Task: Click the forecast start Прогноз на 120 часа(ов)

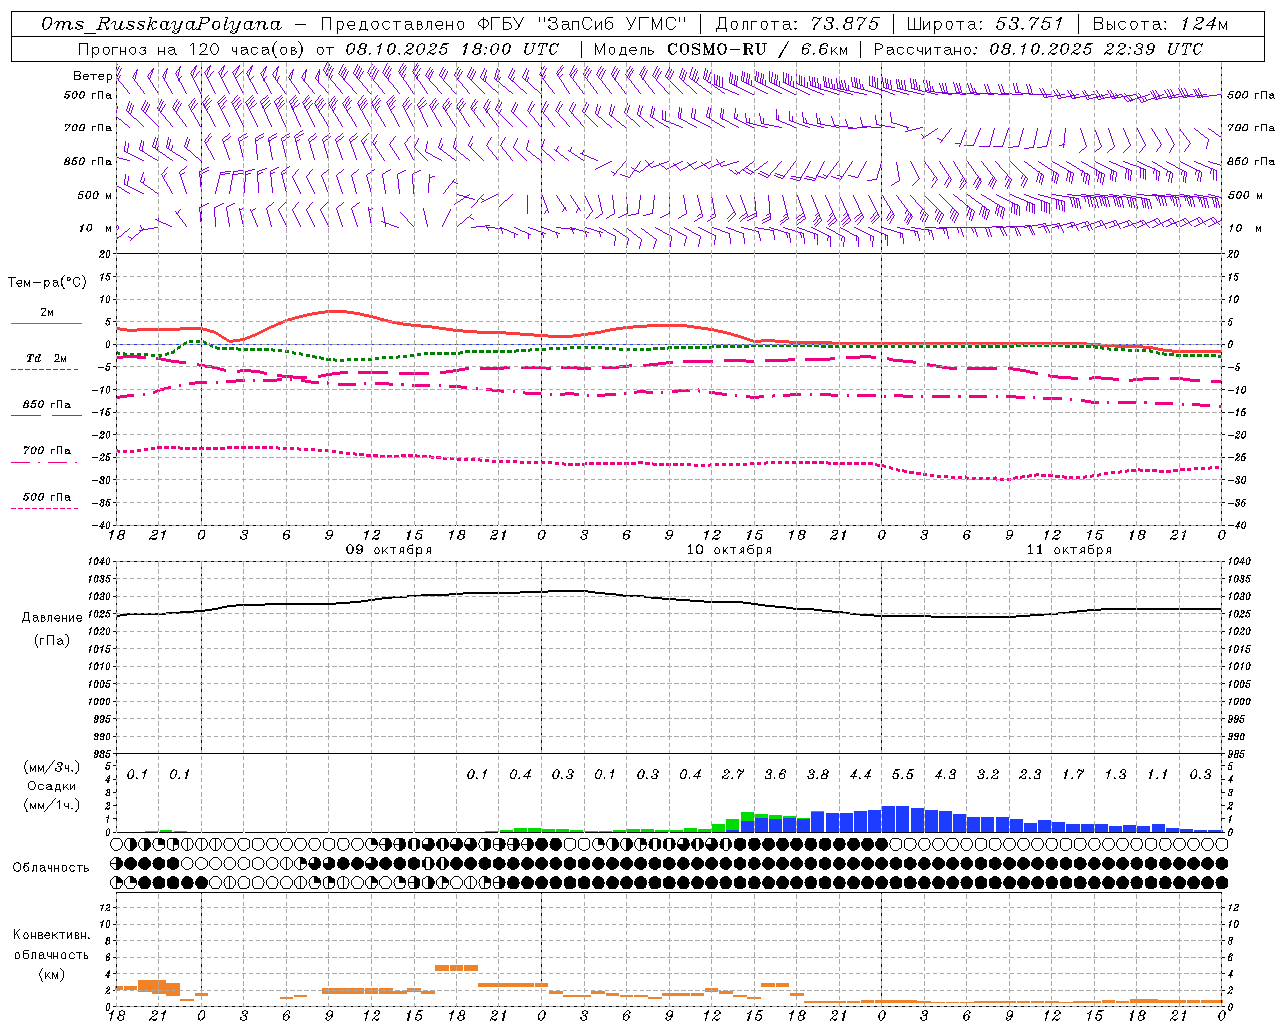Action: [192, 49]
